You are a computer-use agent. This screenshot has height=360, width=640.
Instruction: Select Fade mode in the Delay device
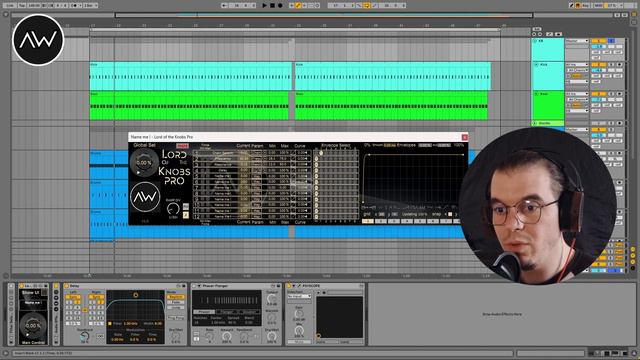point(176,302)
